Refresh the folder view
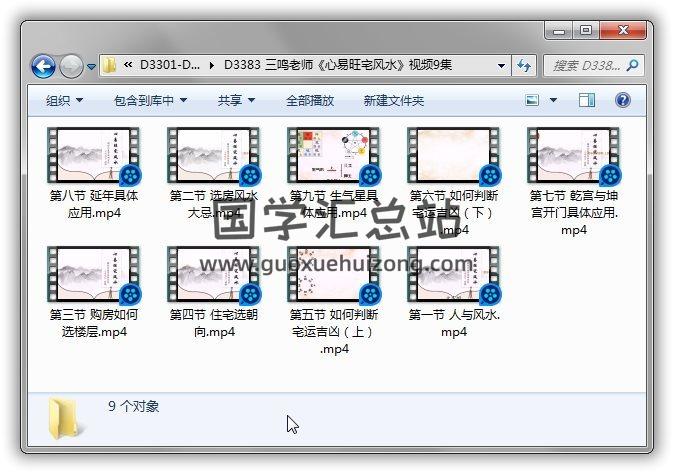The width and height of the screenshot is (674, 474). pyautogui.click(x=524, y=66)
